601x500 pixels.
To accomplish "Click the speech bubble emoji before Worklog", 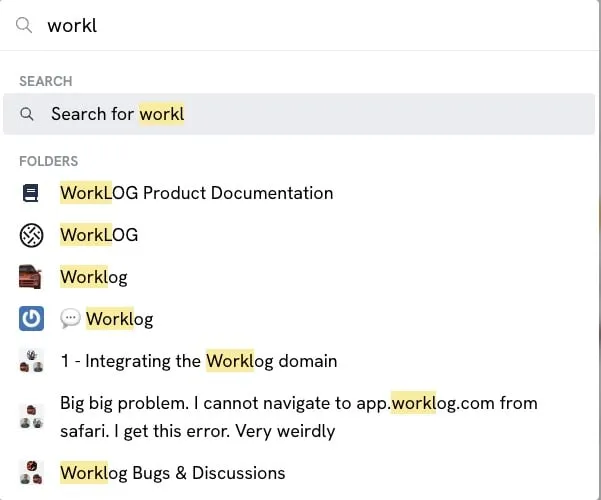I will point(71,318).
